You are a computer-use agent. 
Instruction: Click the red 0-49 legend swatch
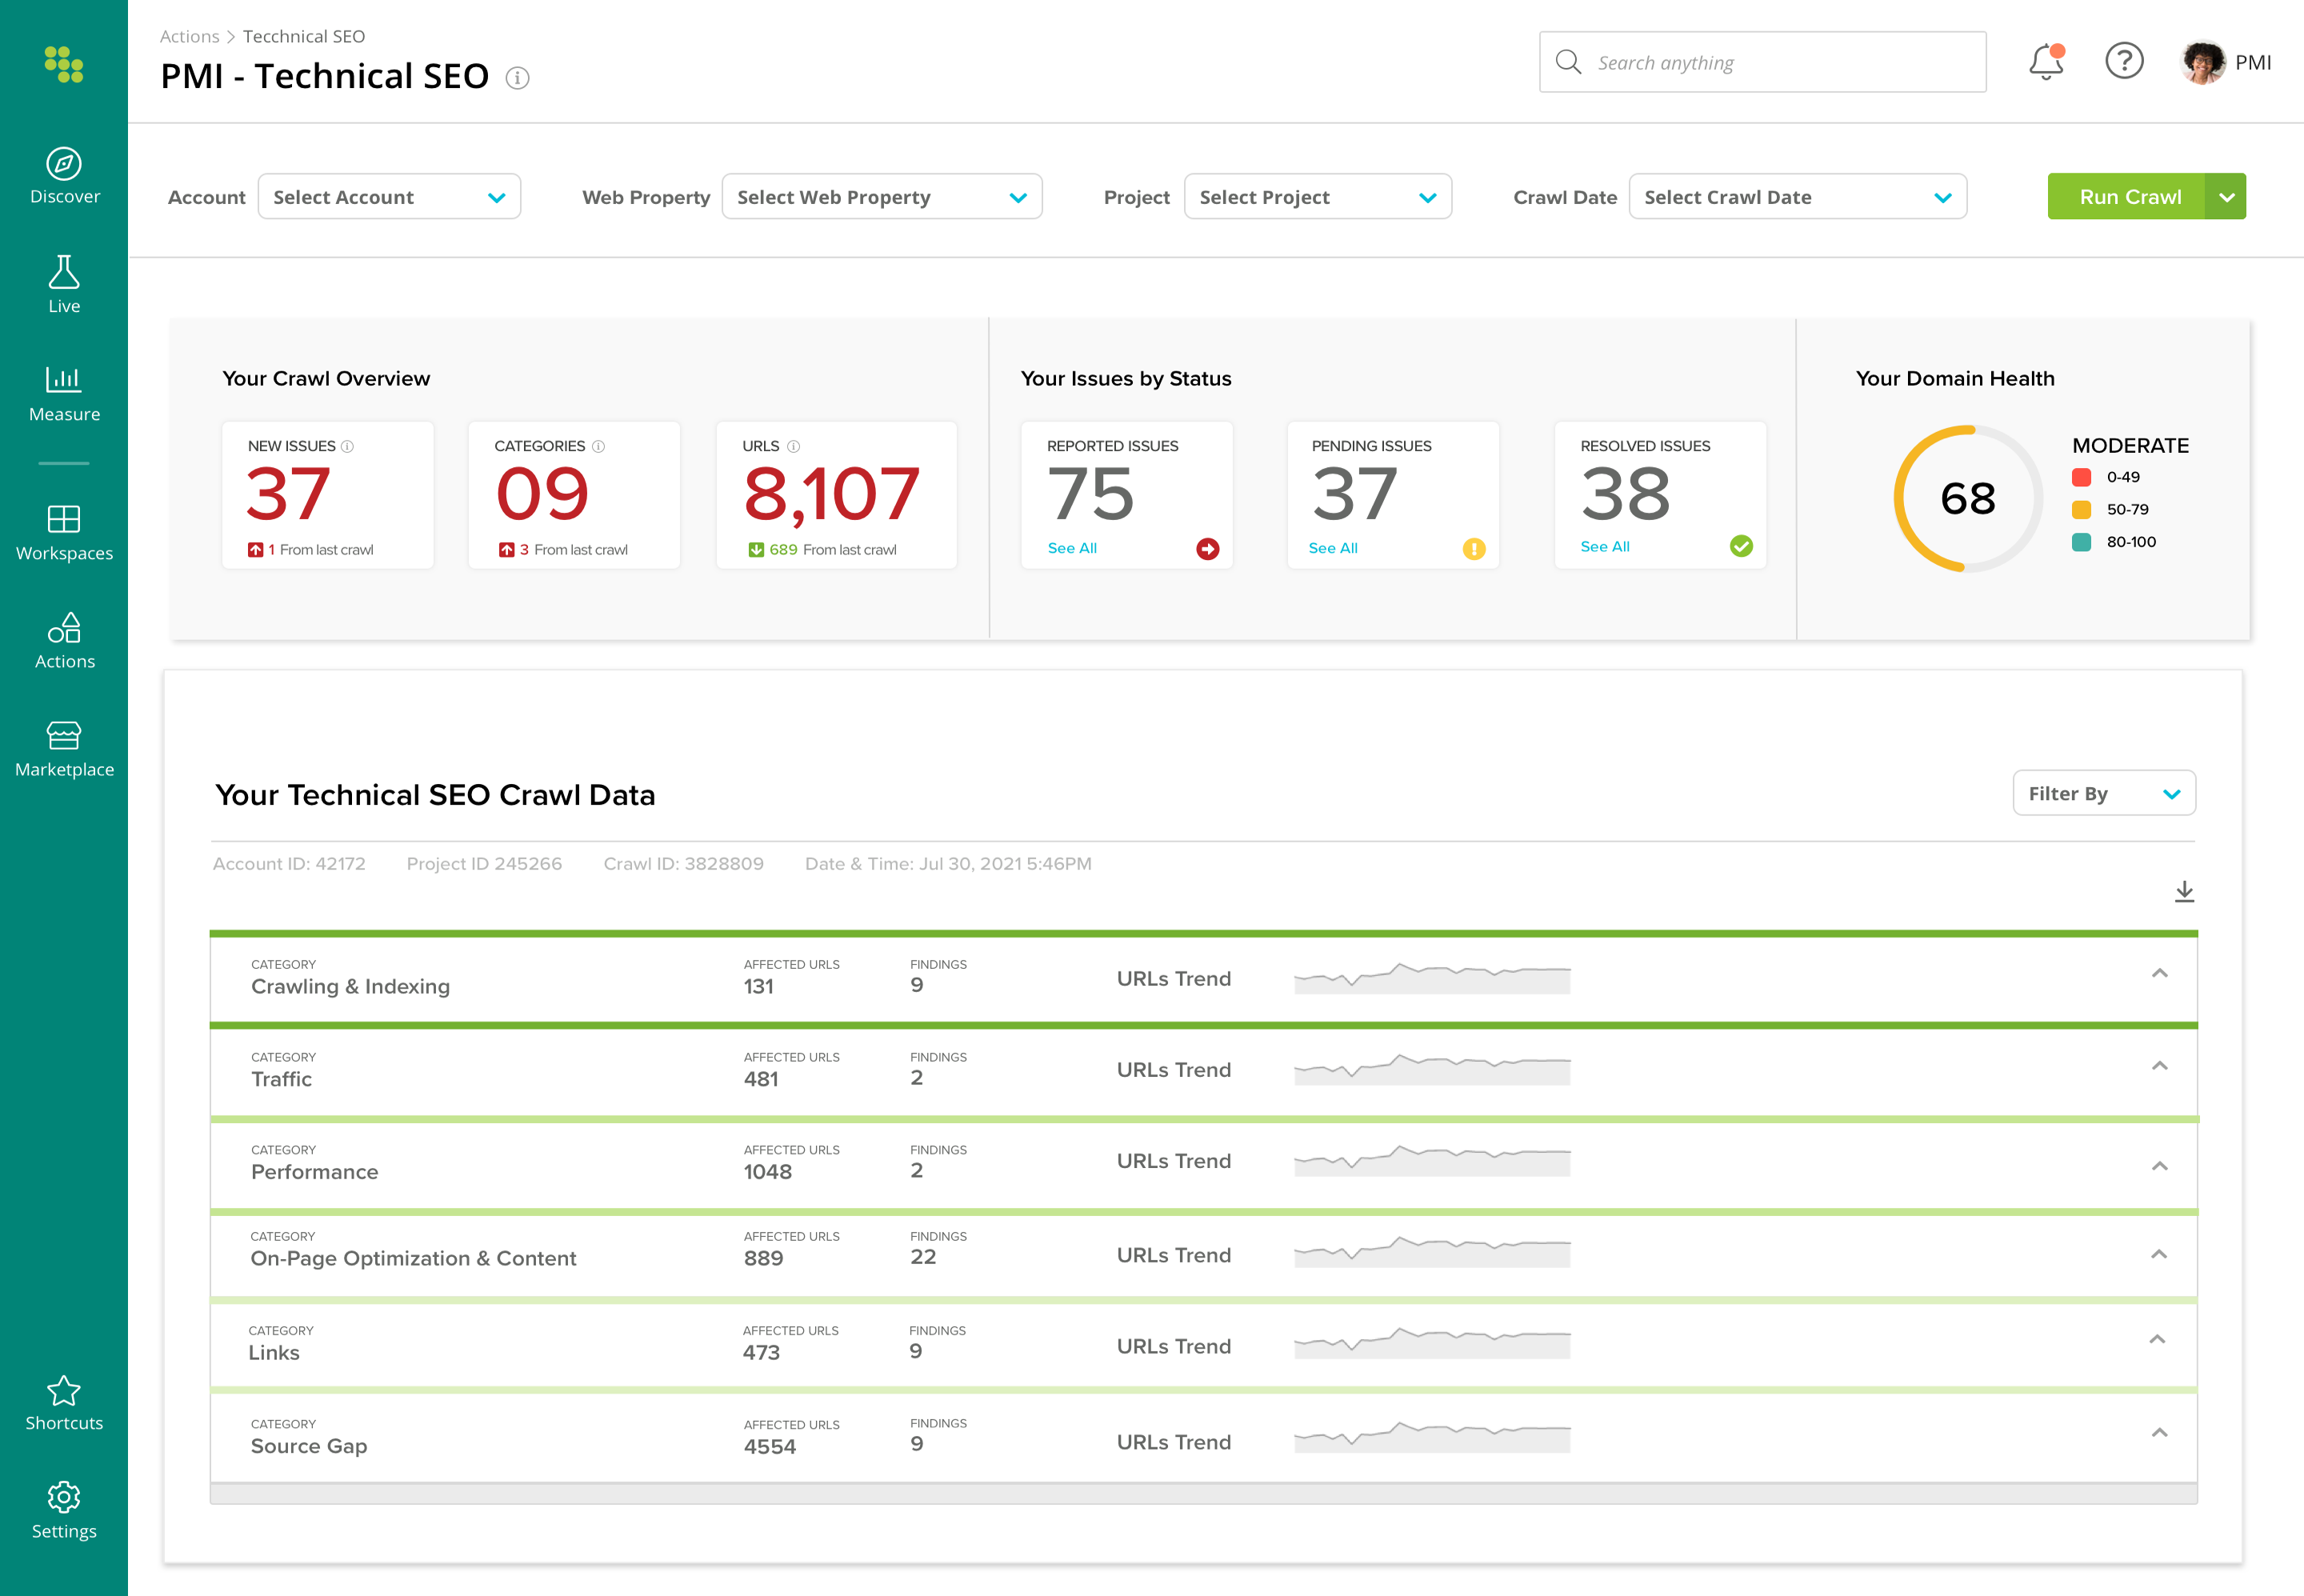pyautogui.click(x=2081, y=478)
